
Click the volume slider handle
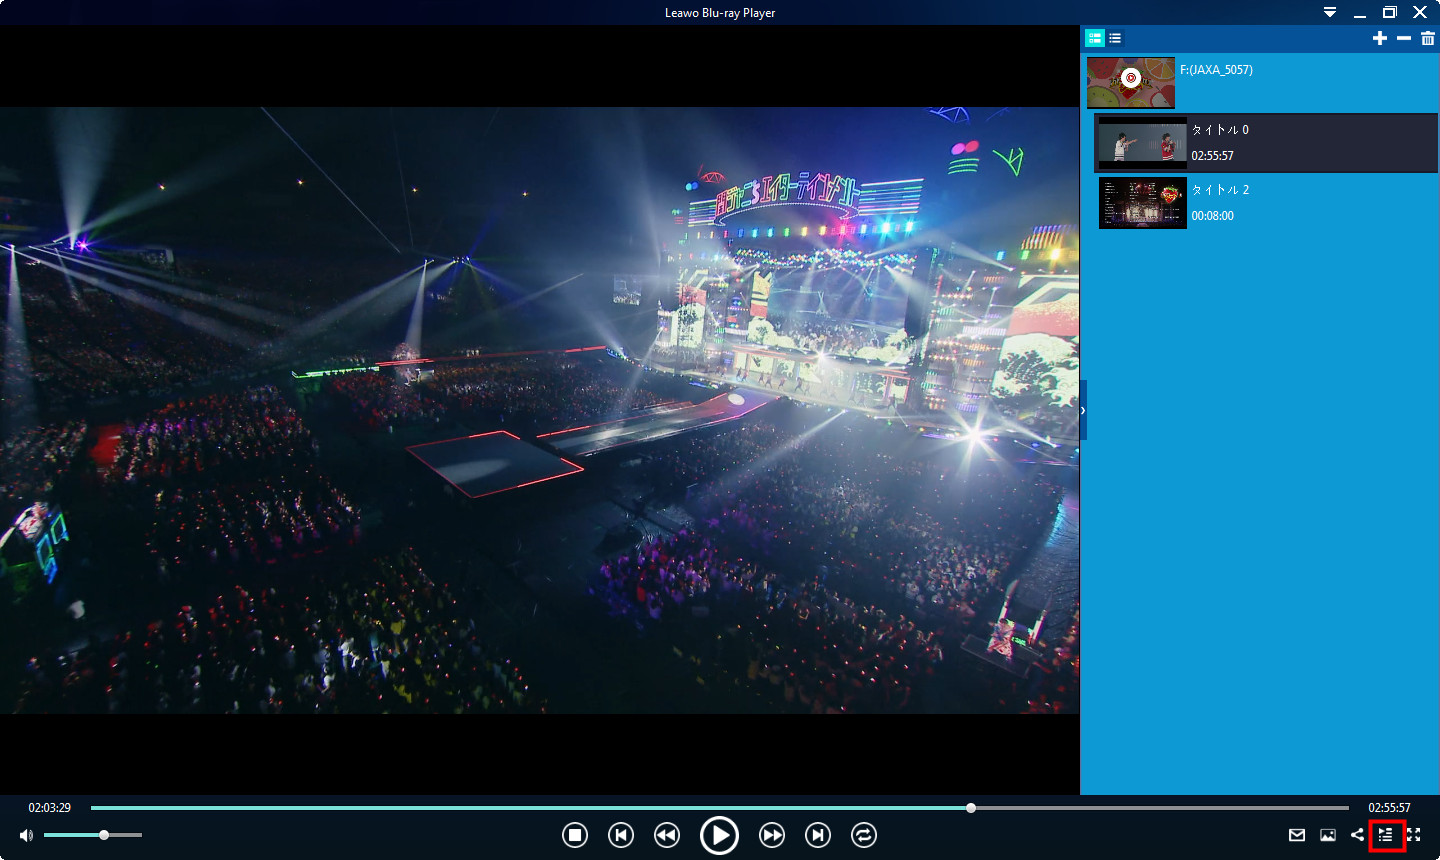pyautogui.click(x=104, y=835)
